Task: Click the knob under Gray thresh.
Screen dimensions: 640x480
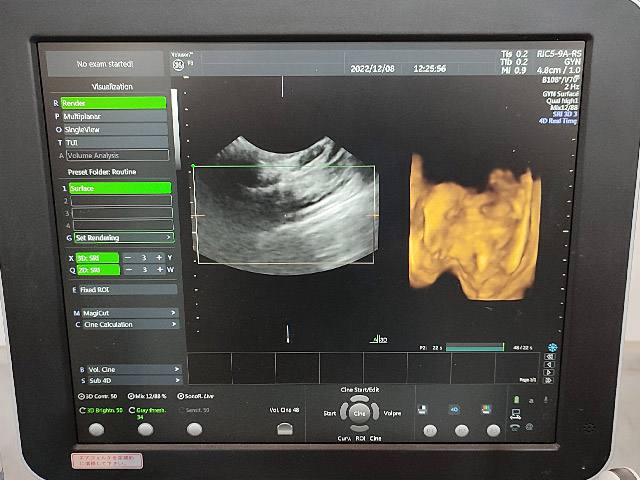Action: point(145,429)
